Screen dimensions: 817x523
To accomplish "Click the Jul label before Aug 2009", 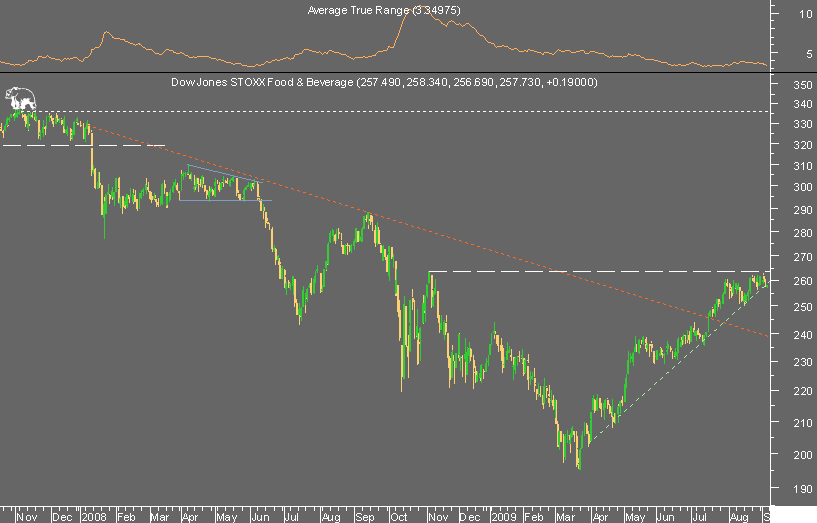I will [x=699, y=517].
